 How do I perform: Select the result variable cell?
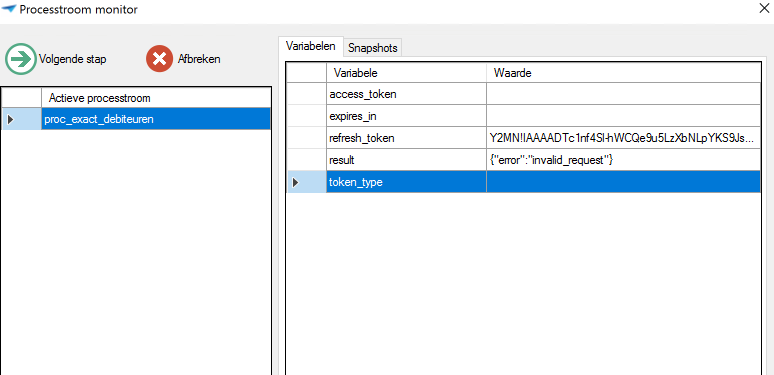[406, 160]
